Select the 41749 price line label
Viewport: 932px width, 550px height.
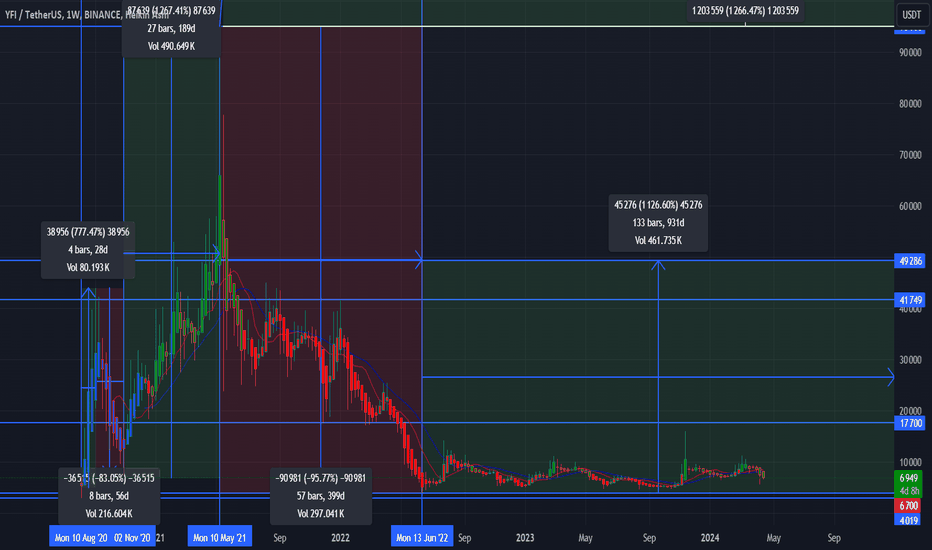click(910, 300)
